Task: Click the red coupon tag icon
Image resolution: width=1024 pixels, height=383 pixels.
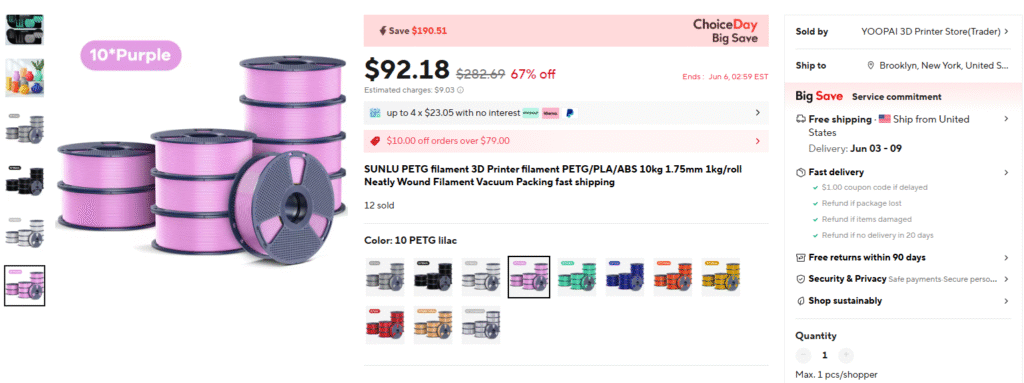Action: (x=375, y=141)
